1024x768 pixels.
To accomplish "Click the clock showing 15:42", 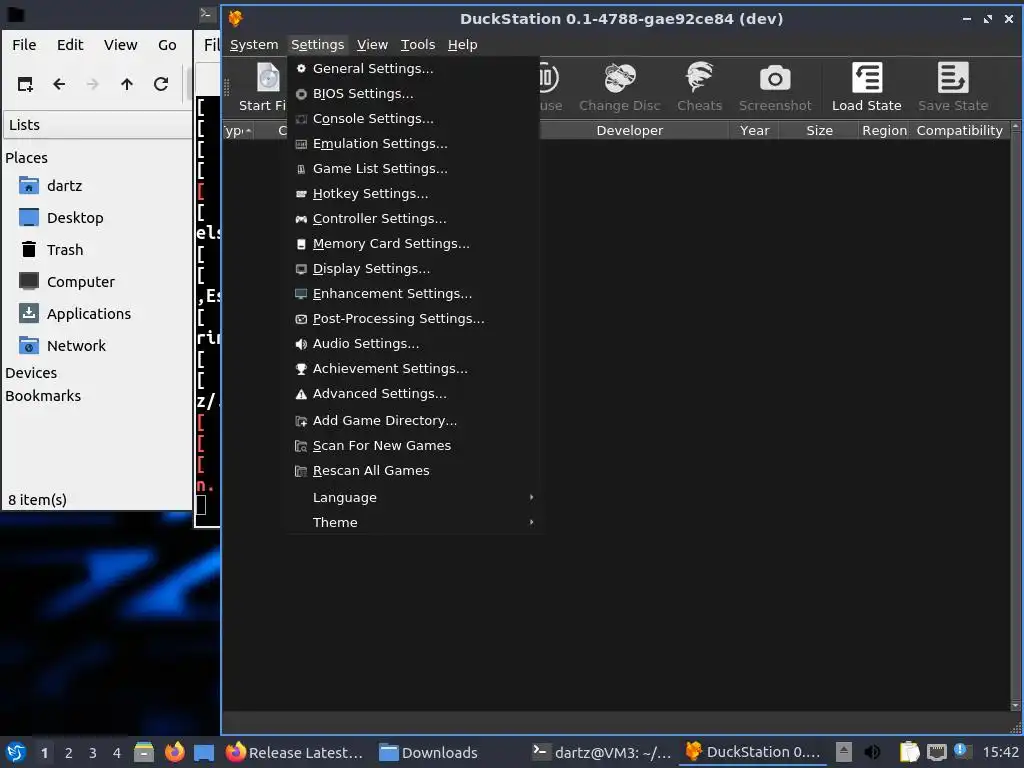I will click(1000, 752).
